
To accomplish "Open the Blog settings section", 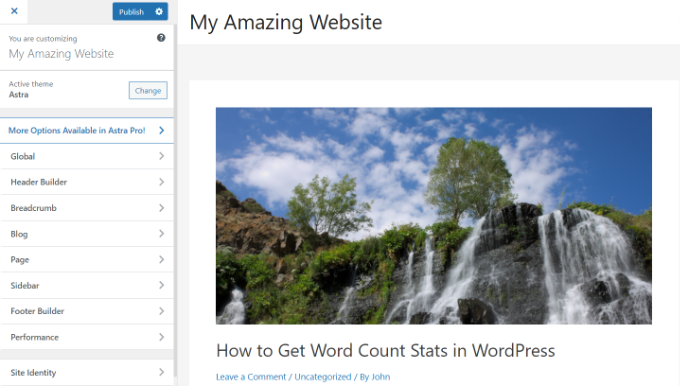I will pyautogui.click(x=87, y=234).
